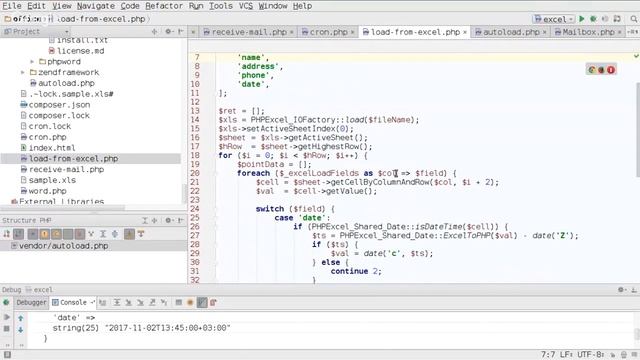This screenshot has height=360, width=640.
Task: Click step into icon in debug toolbar
Action: (128, 302)
